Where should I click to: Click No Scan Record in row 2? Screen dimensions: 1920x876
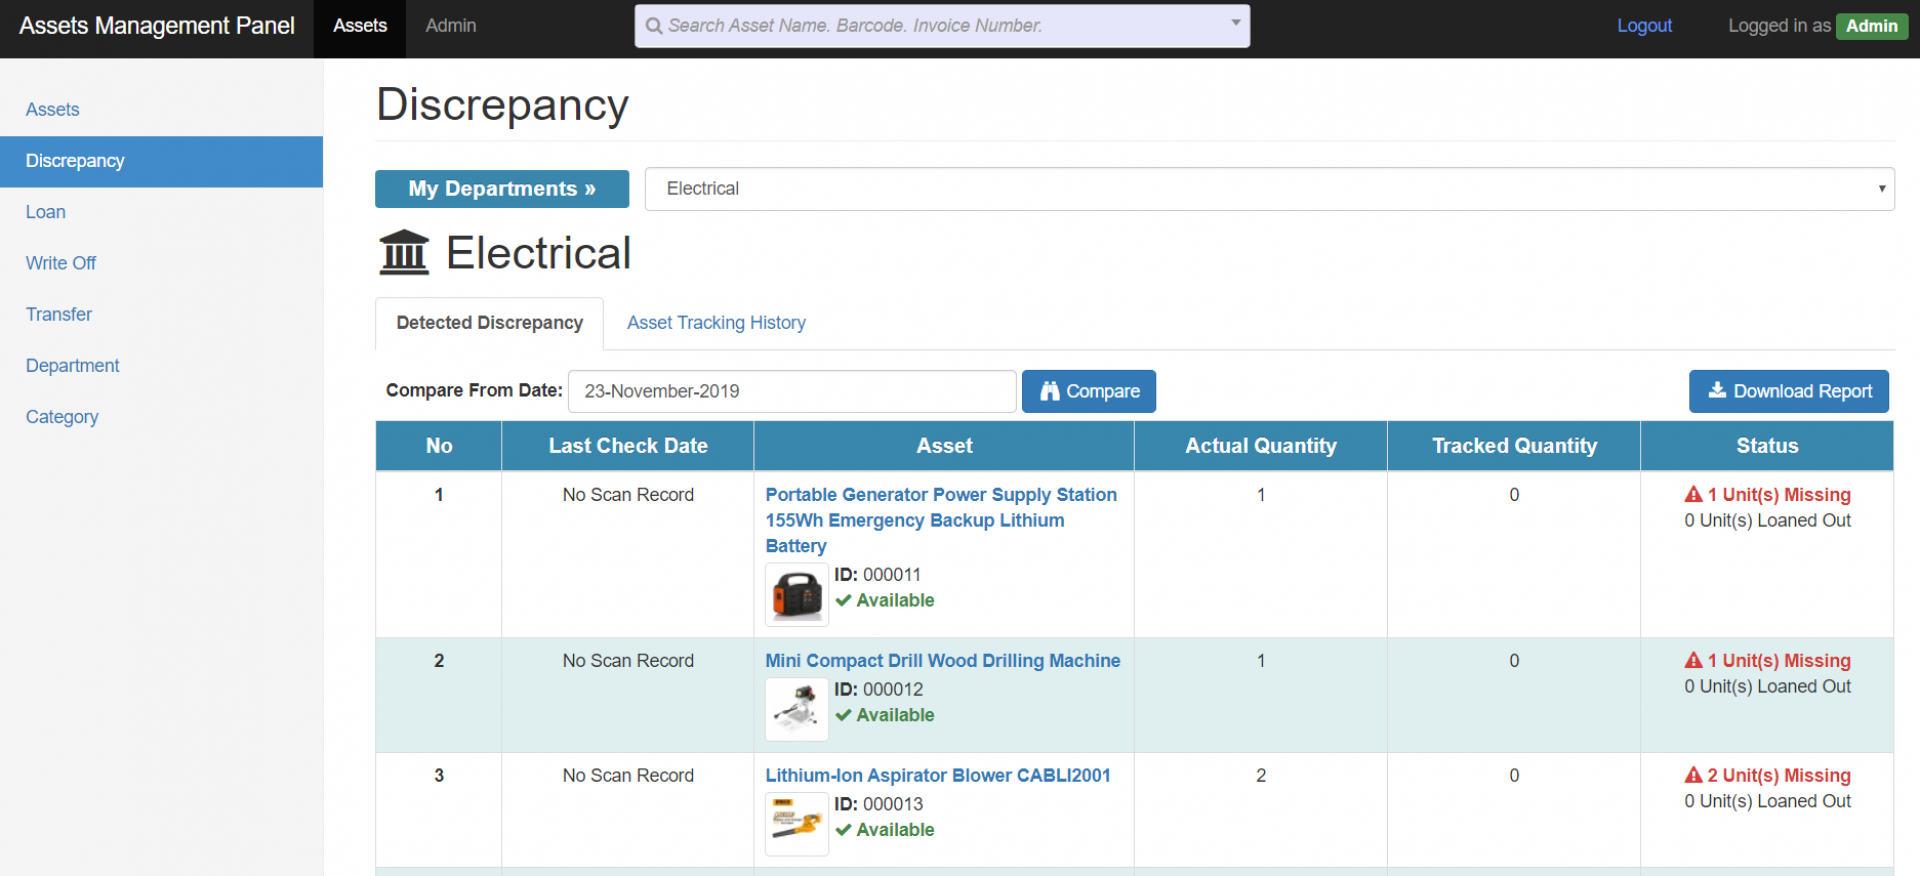pos(628,660)
